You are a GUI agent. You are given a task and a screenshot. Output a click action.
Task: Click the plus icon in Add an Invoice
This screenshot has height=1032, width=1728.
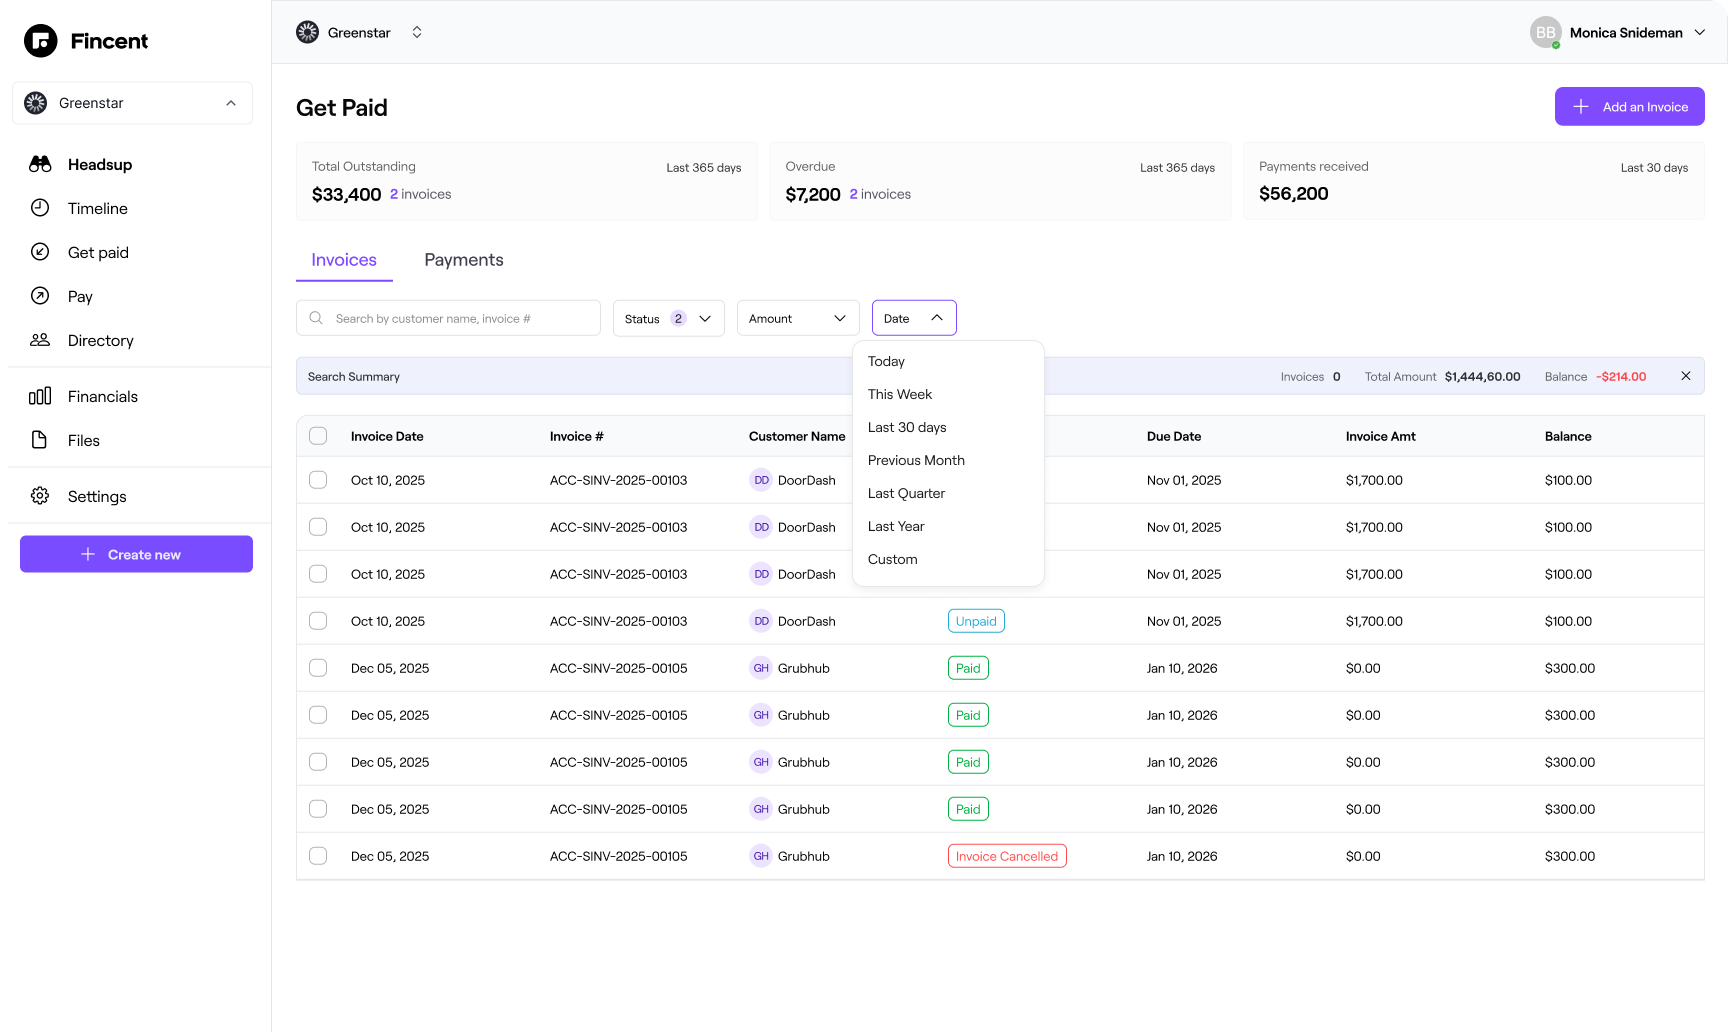[x=1581, y=107]
